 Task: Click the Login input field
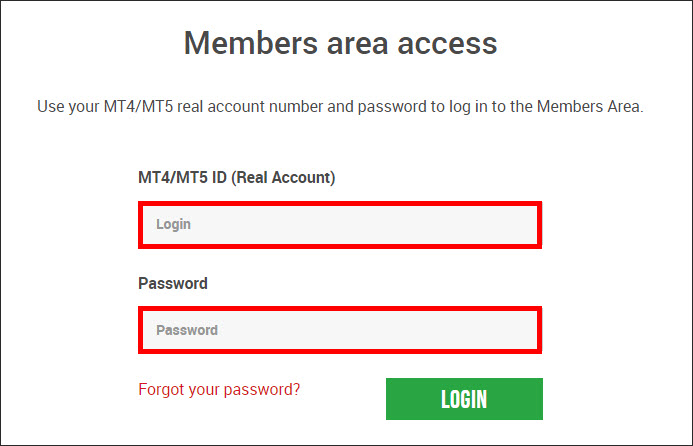click(x=340, y=225)
